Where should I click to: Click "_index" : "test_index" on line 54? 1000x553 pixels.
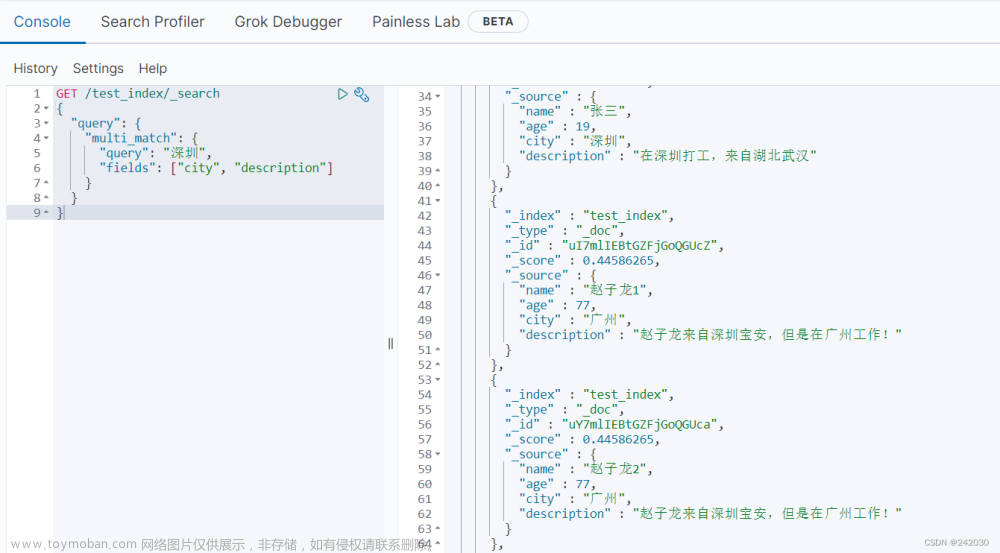(589, 395)
